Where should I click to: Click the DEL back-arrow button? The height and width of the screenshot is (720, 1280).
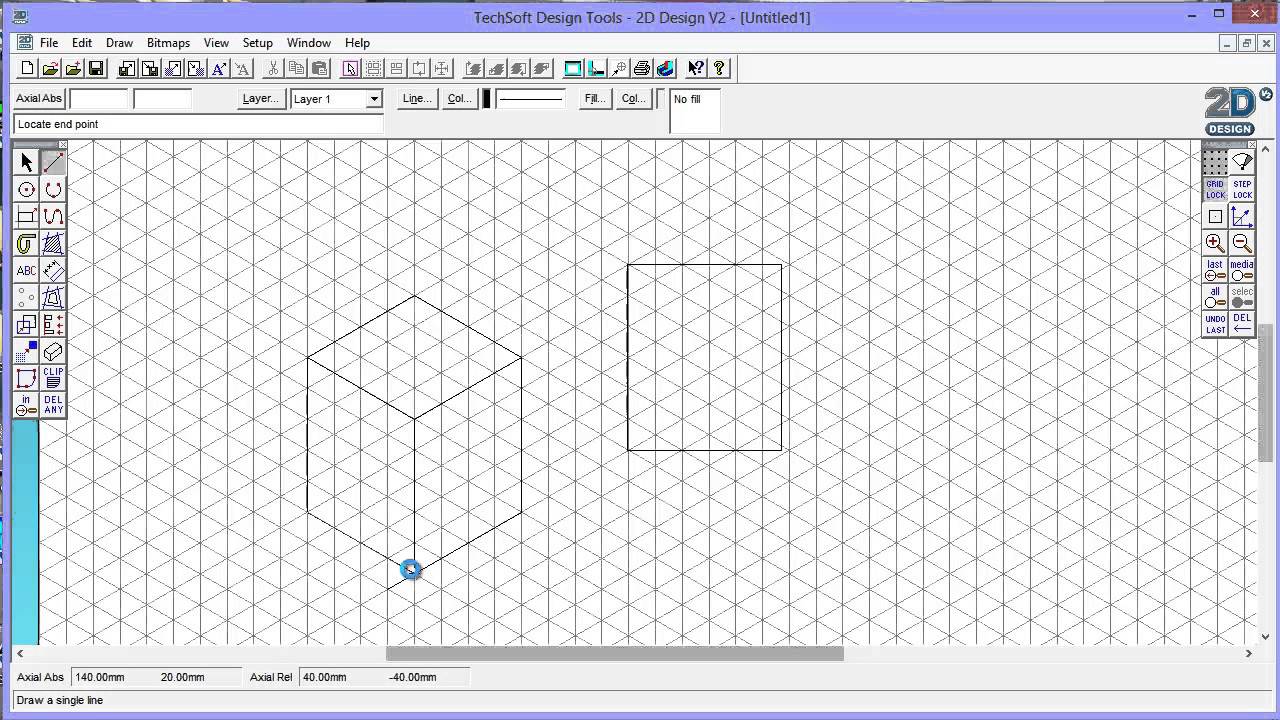coord(1242,324)
